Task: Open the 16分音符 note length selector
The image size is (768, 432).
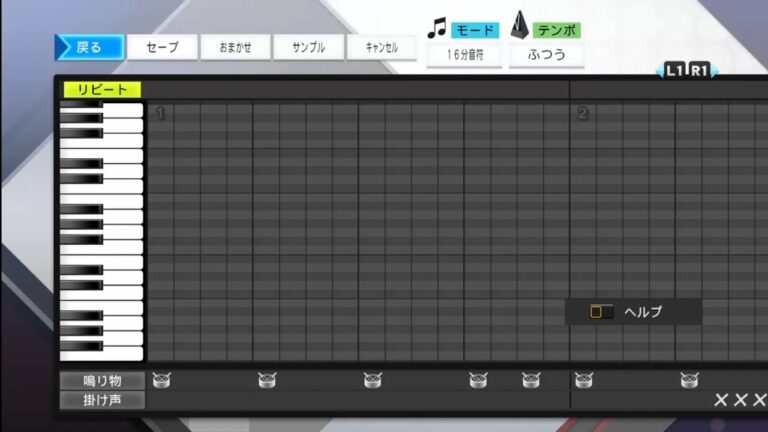Action: point(464,55)
